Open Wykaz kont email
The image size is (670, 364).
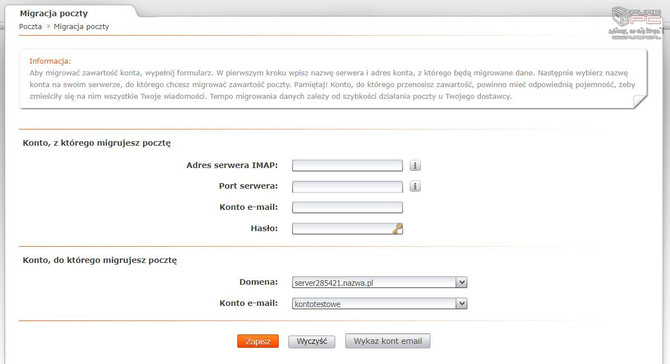(x=388, y=341)
